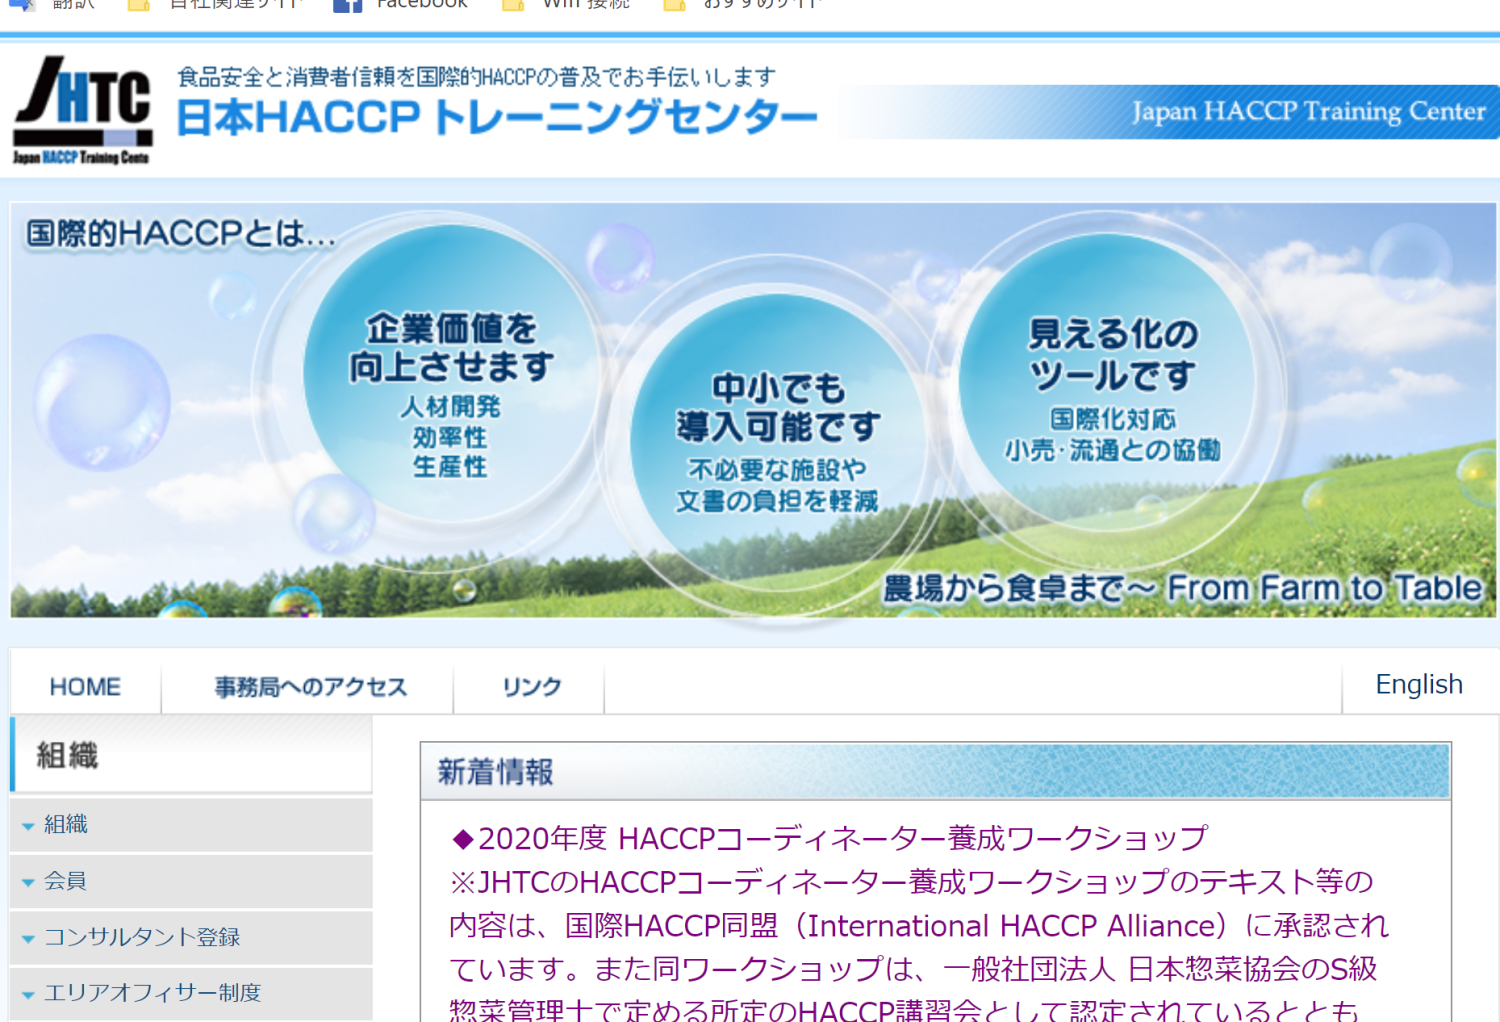
Task: Click the Japan HACCP Training Center banner
Action: [1170, 111]
